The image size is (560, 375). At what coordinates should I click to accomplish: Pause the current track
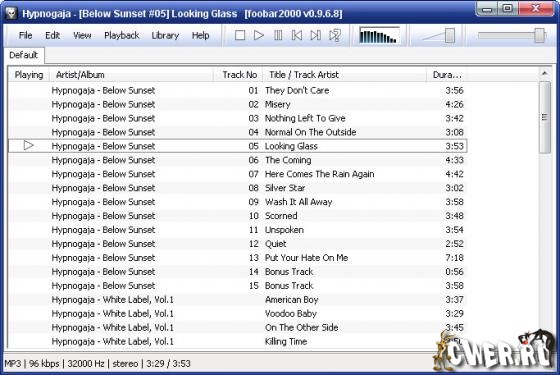(x=278, y=35)
